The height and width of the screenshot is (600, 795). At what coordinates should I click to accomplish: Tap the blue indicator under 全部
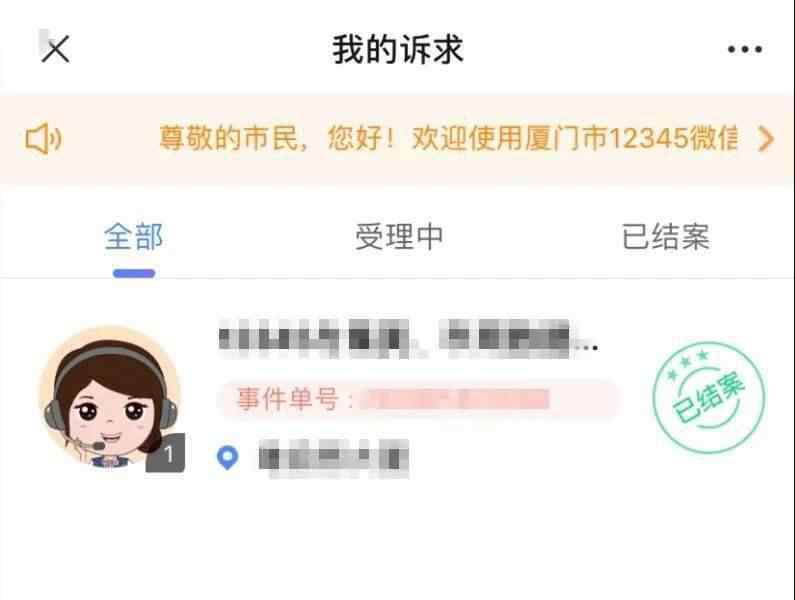134,273
